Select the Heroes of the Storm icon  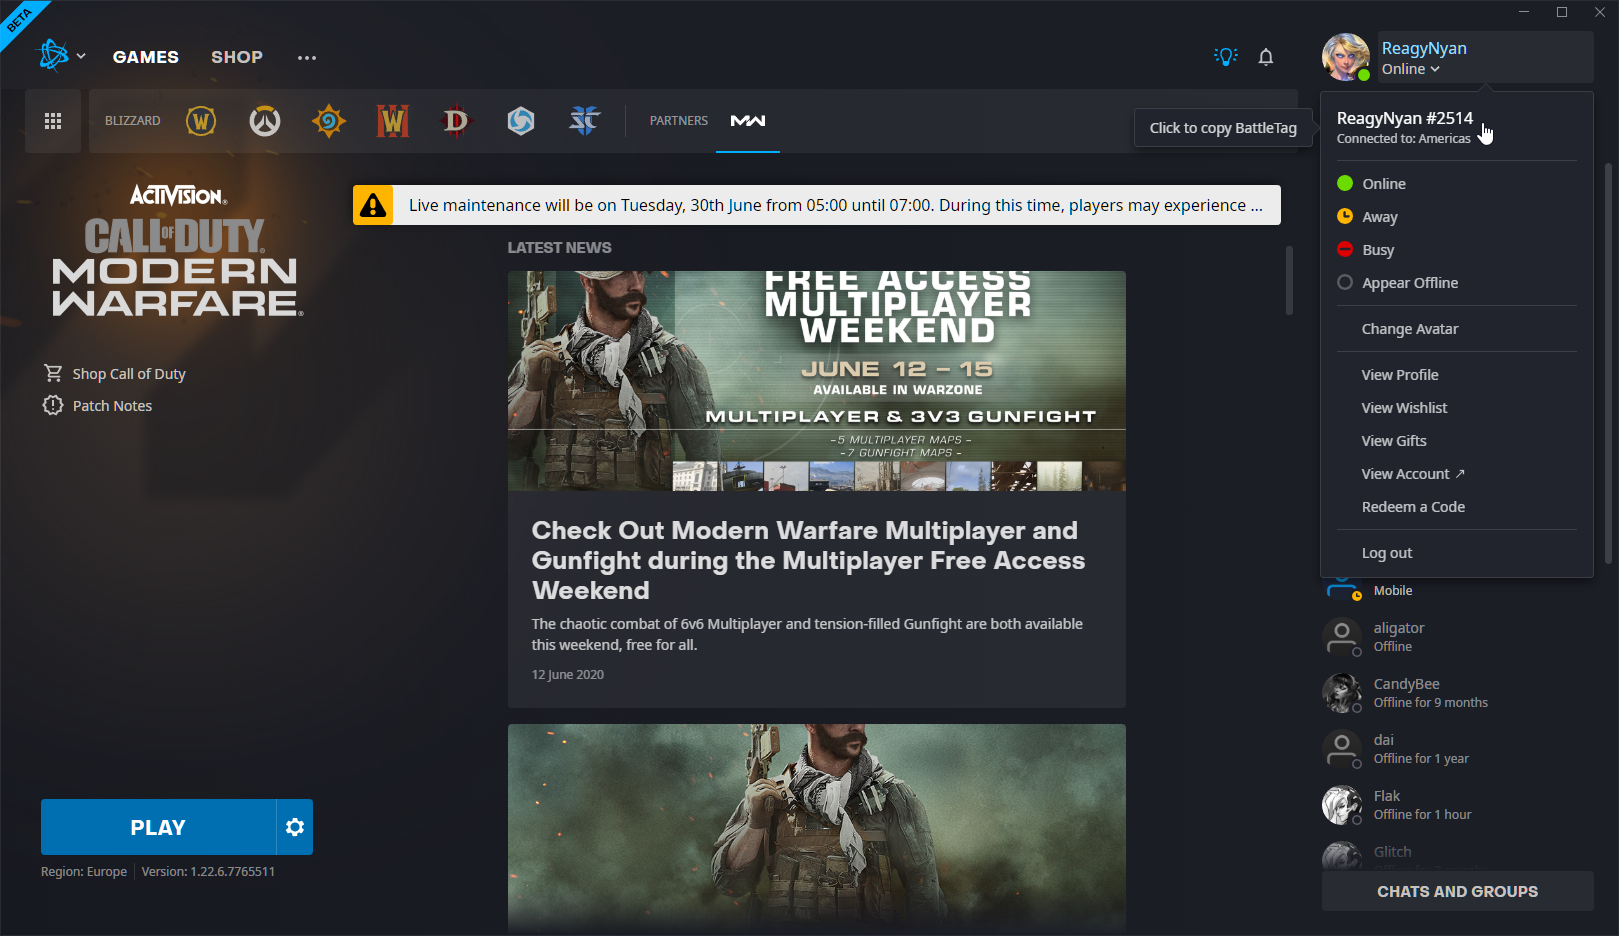click(521, 121)
